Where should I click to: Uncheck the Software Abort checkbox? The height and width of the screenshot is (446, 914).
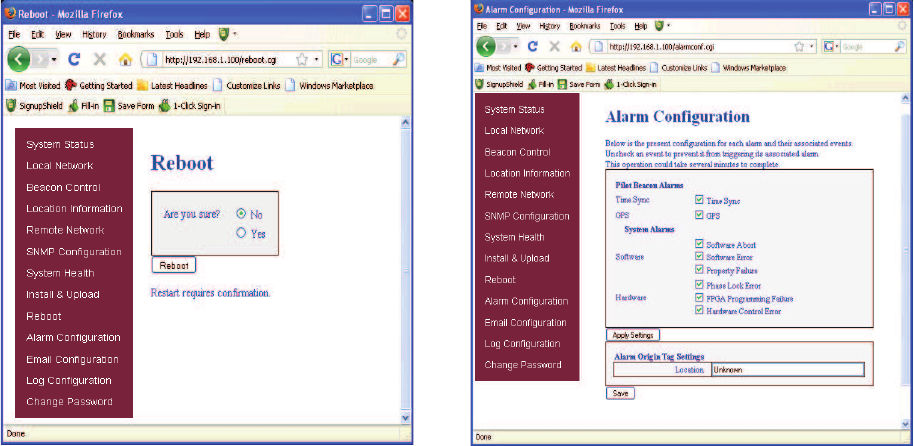(699, 244)
